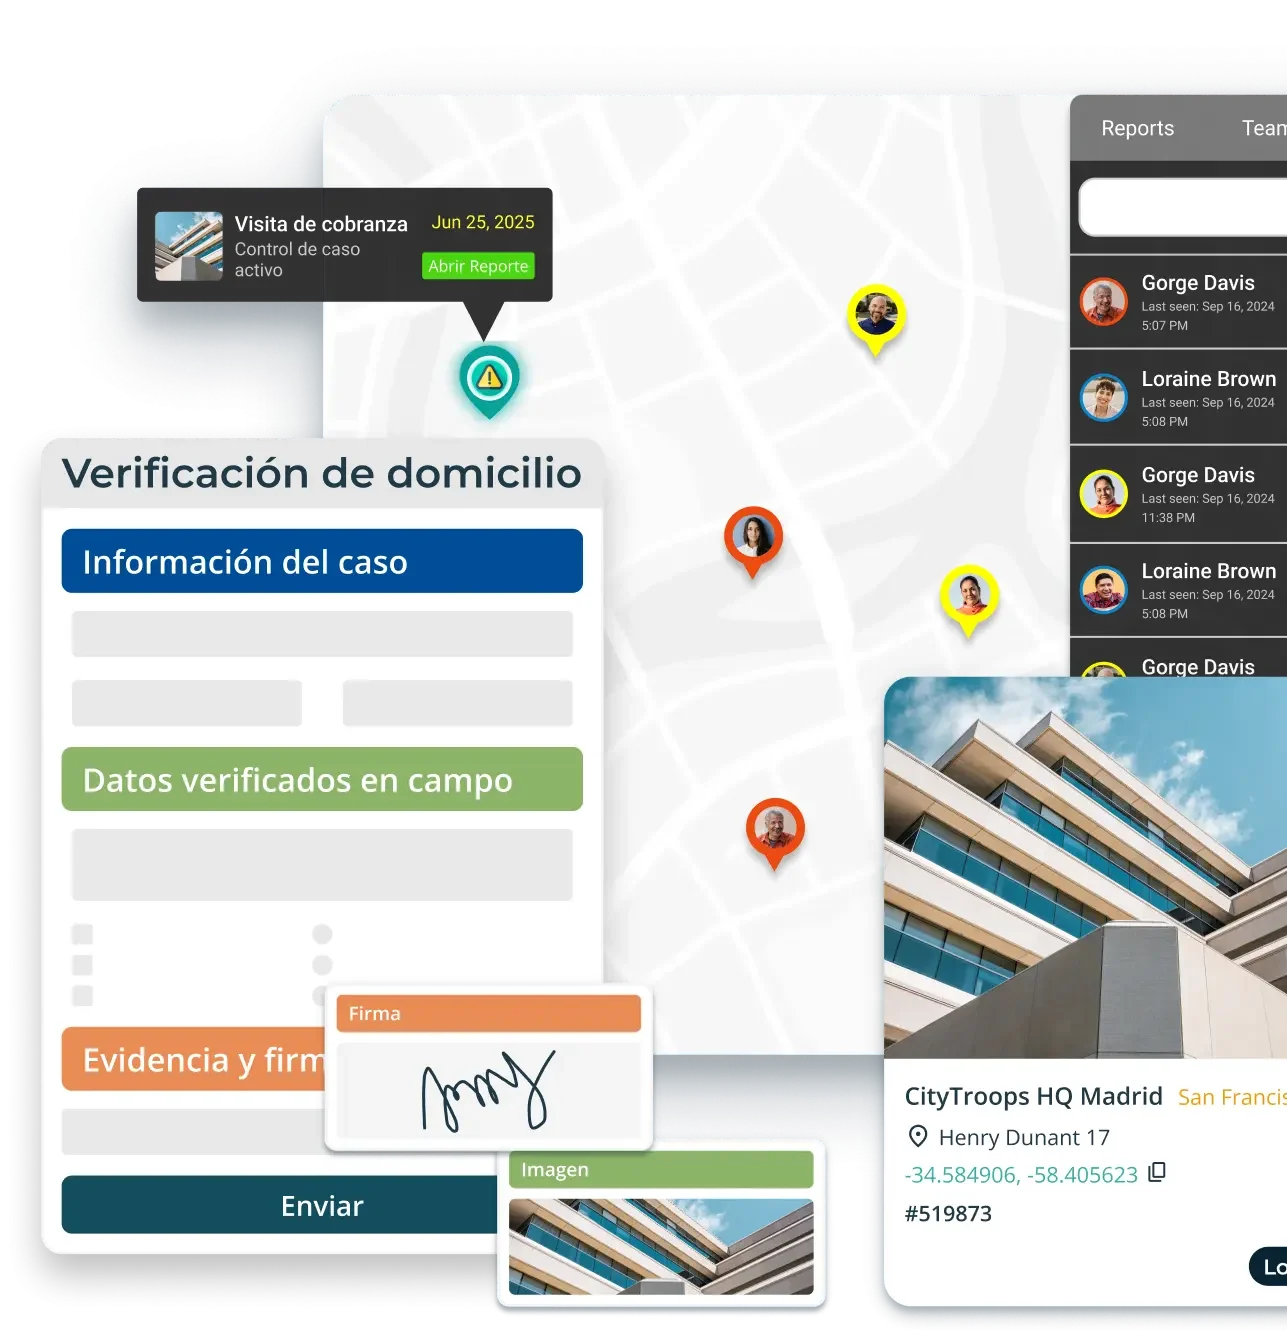Expand the Información del caso section
The width and height of the screenshot is (1287, 1339).
(322, 561)
